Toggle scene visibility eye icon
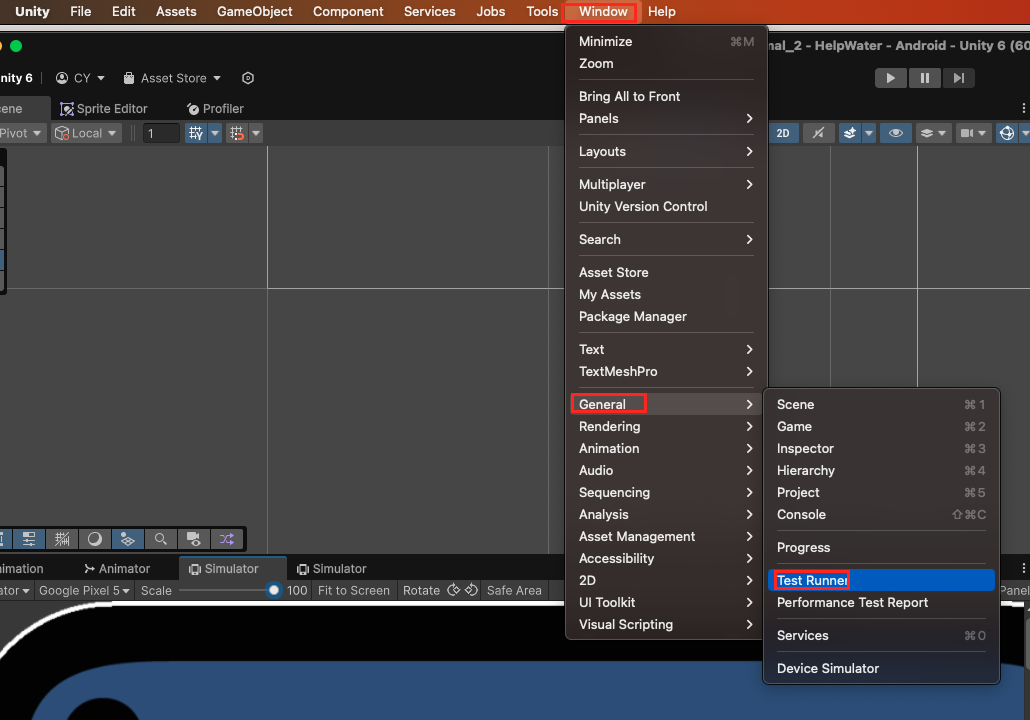Viewport: 1030px width, 720px height. (895, 133)
